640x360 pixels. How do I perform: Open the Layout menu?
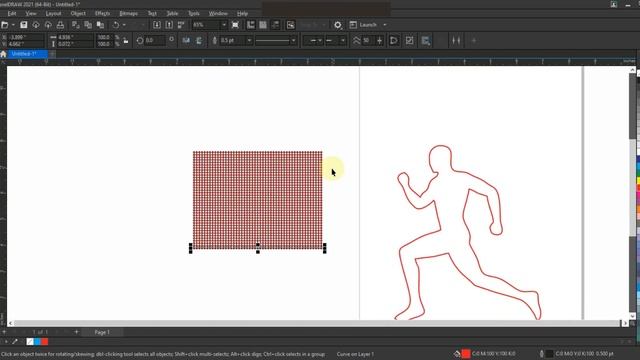pyautogui.click(x=53, y=13)
